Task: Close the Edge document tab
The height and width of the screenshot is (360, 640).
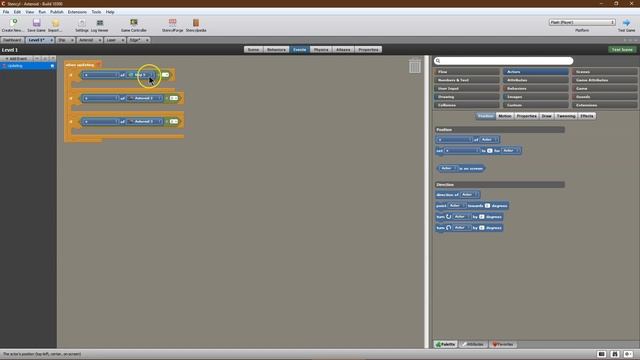Action: click(x=147, y=40)
